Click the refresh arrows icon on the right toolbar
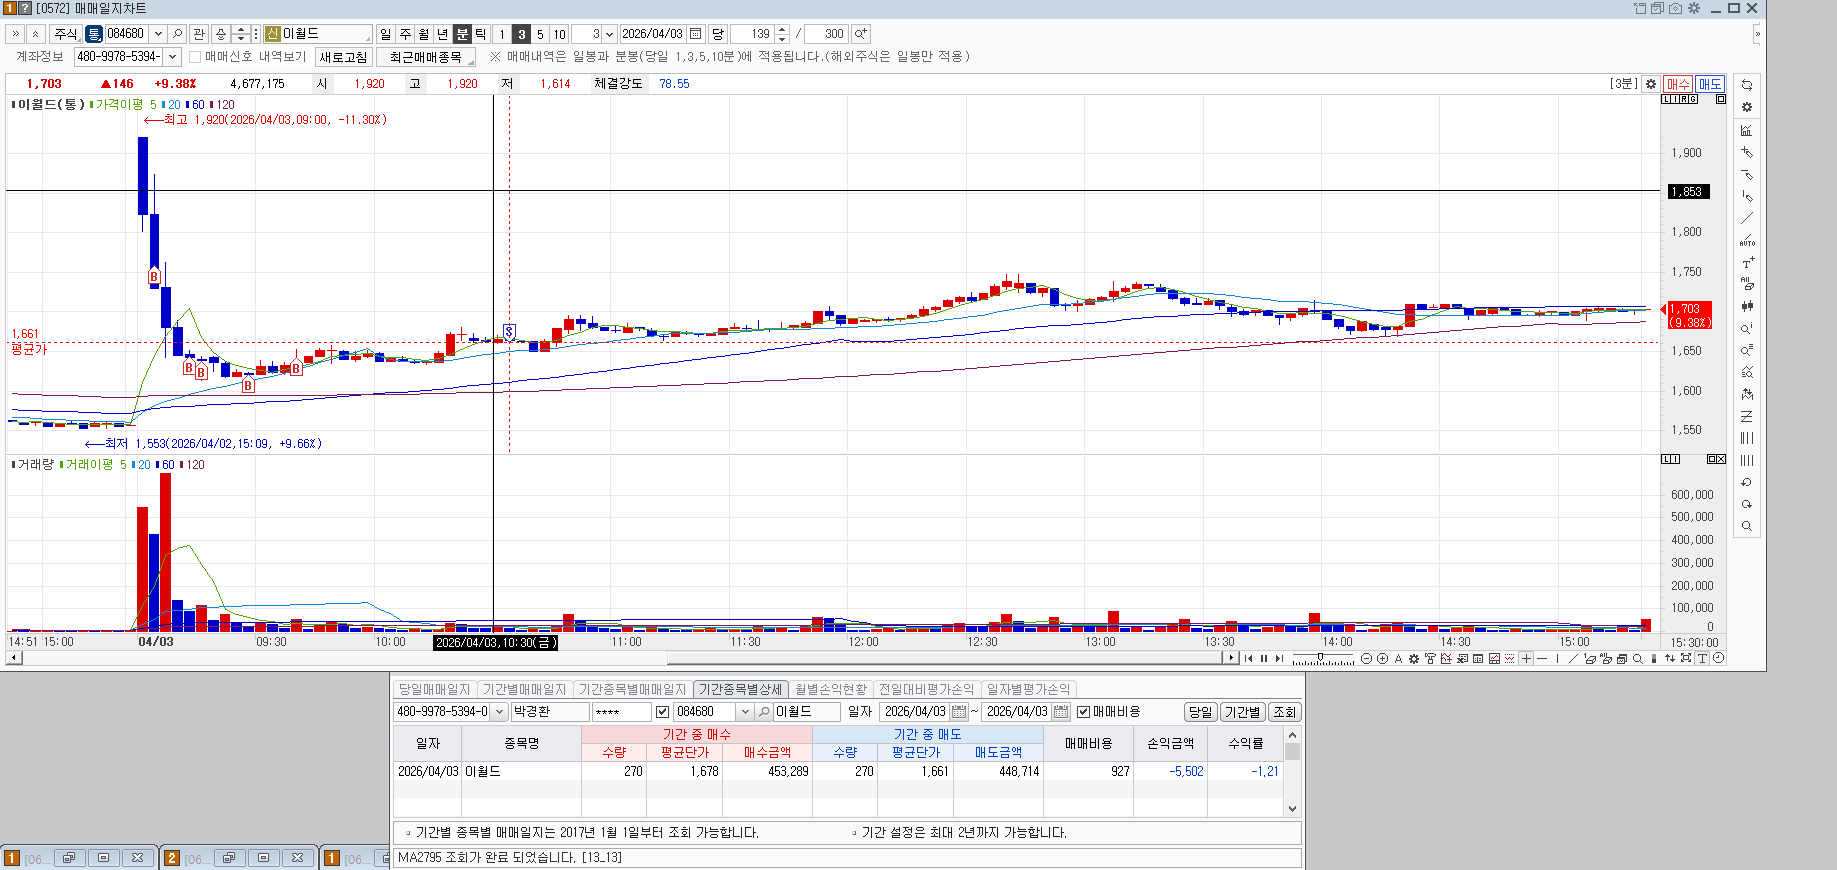 (x=1747, y=85)
